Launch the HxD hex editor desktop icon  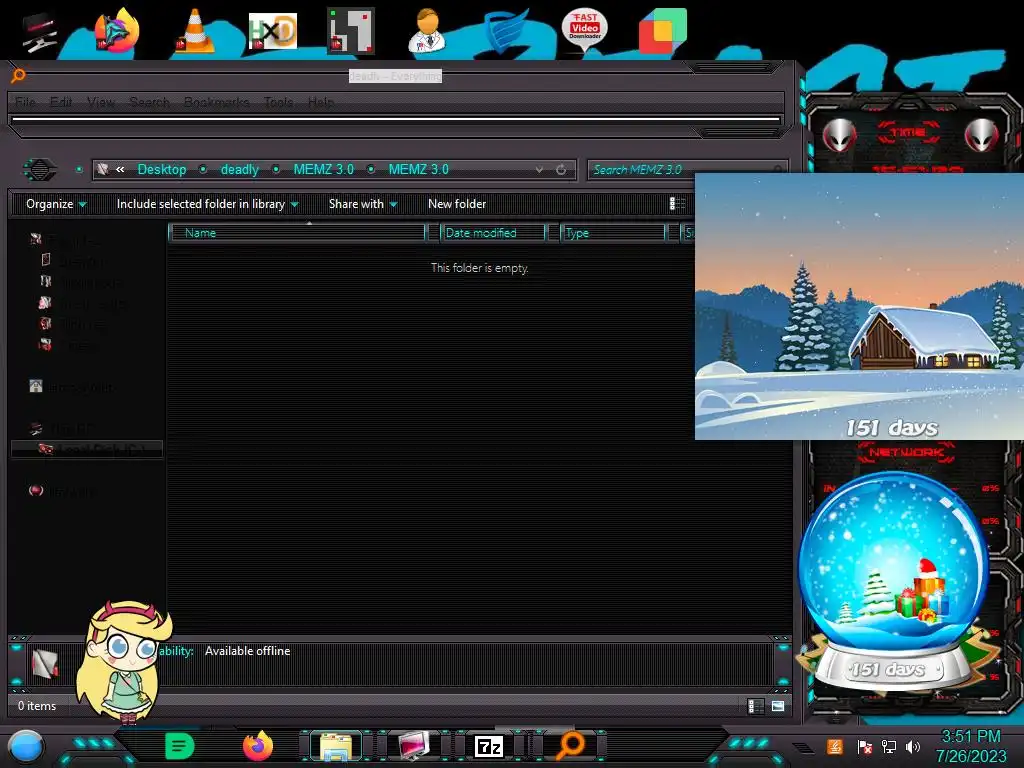(x=272, y=31)
